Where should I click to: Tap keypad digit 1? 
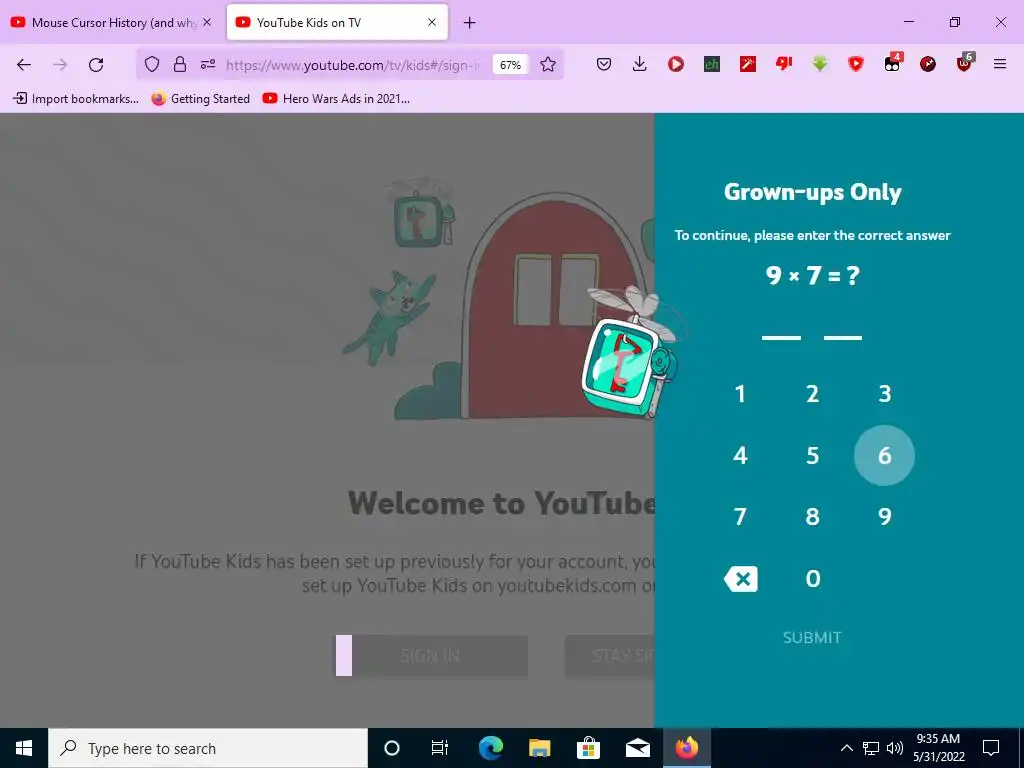740,394
